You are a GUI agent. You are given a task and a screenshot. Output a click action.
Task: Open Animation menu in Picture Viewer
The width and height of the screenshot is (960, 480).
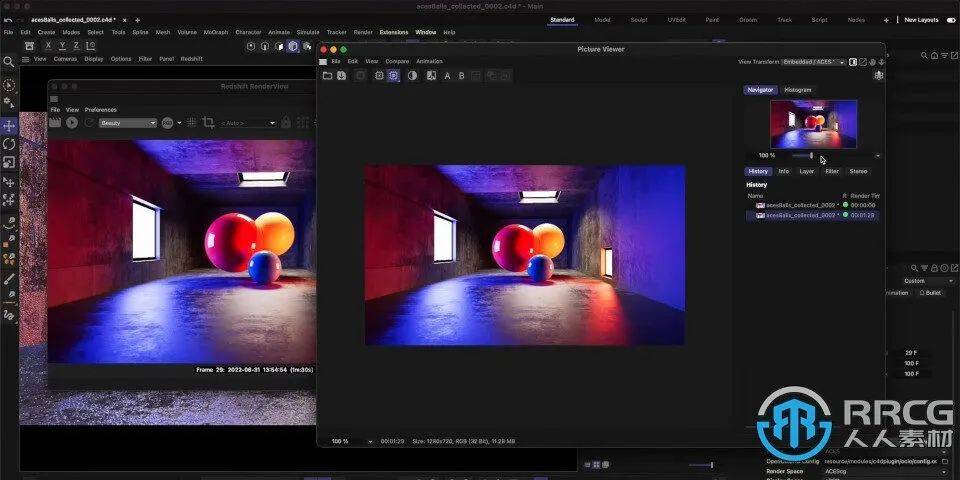[x=429, y=61]
